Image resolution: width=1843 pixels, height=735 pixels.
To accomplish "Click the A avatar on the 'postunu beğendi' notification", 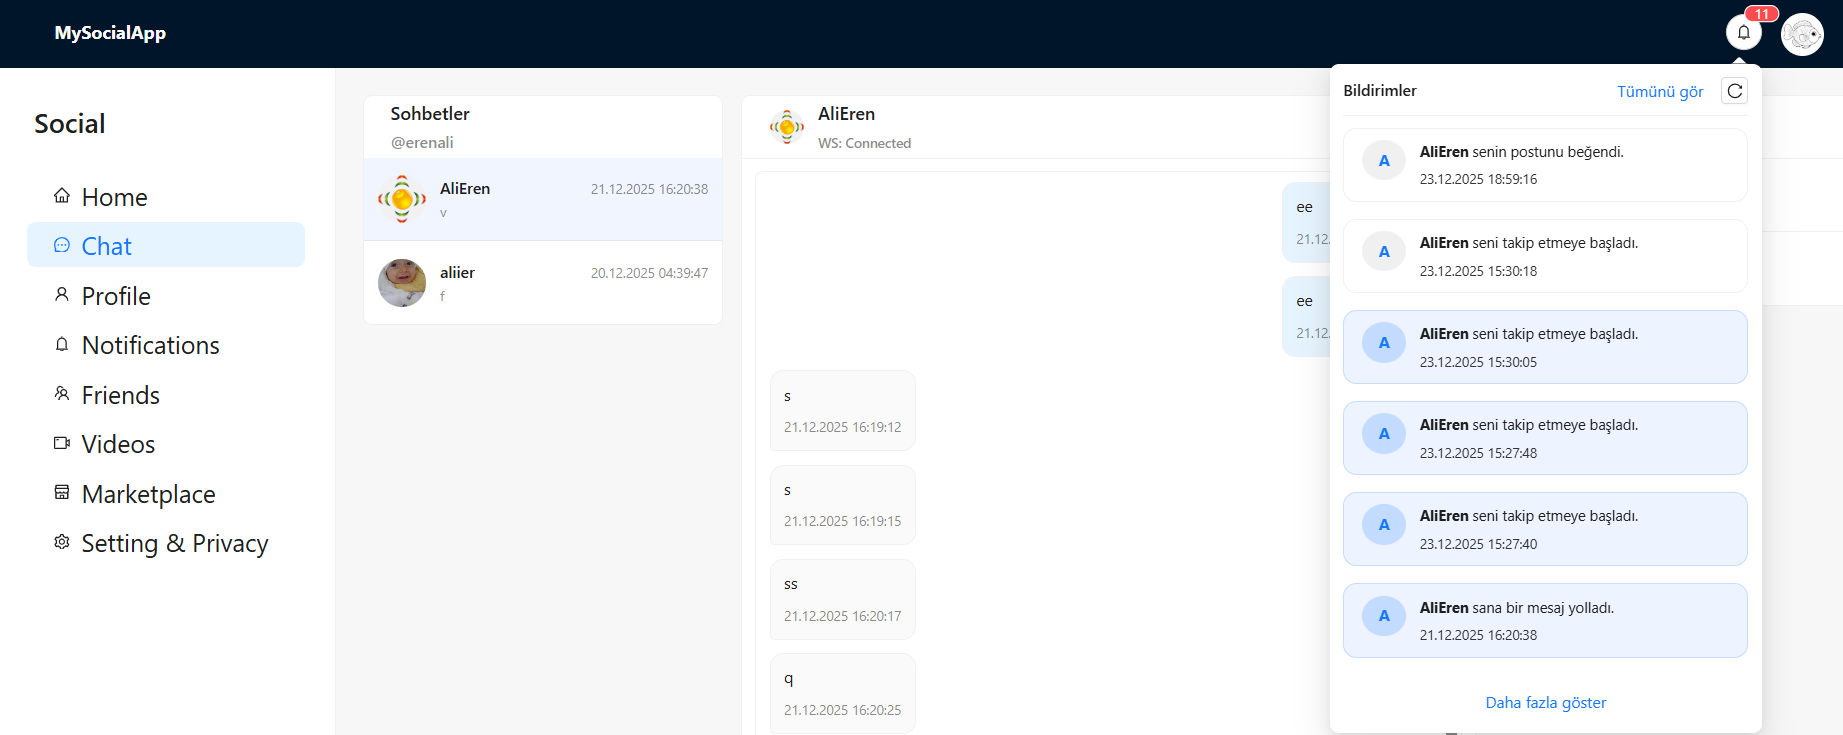I will (1384, 161).
